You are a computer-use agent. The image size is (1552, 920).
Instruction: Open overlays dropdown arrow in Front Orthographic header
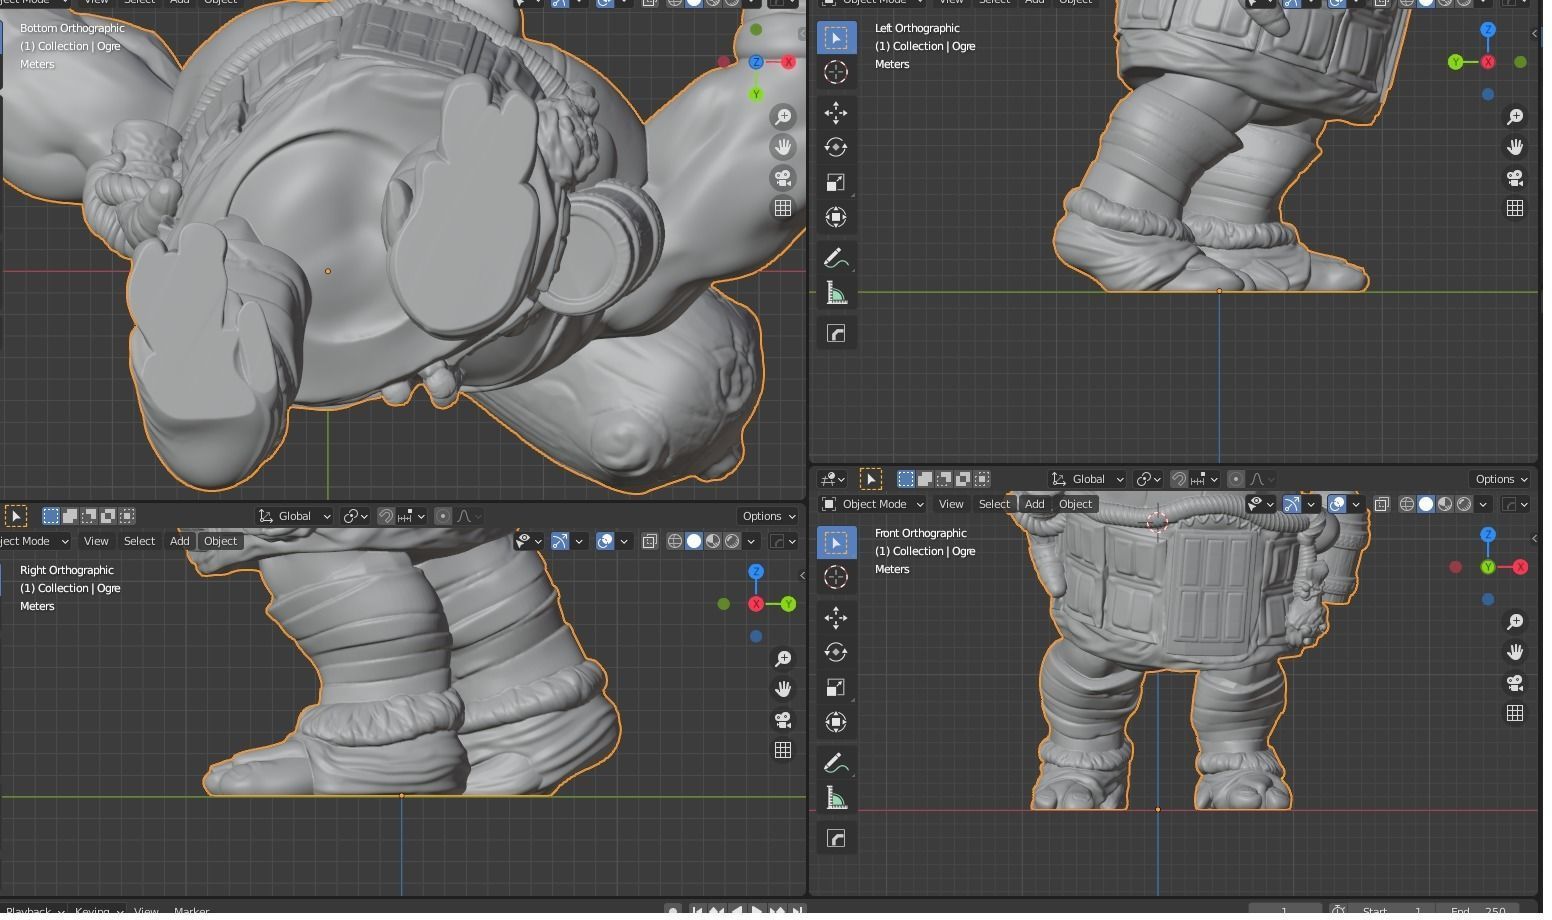pyautogui.click(x=1356, y=505)
